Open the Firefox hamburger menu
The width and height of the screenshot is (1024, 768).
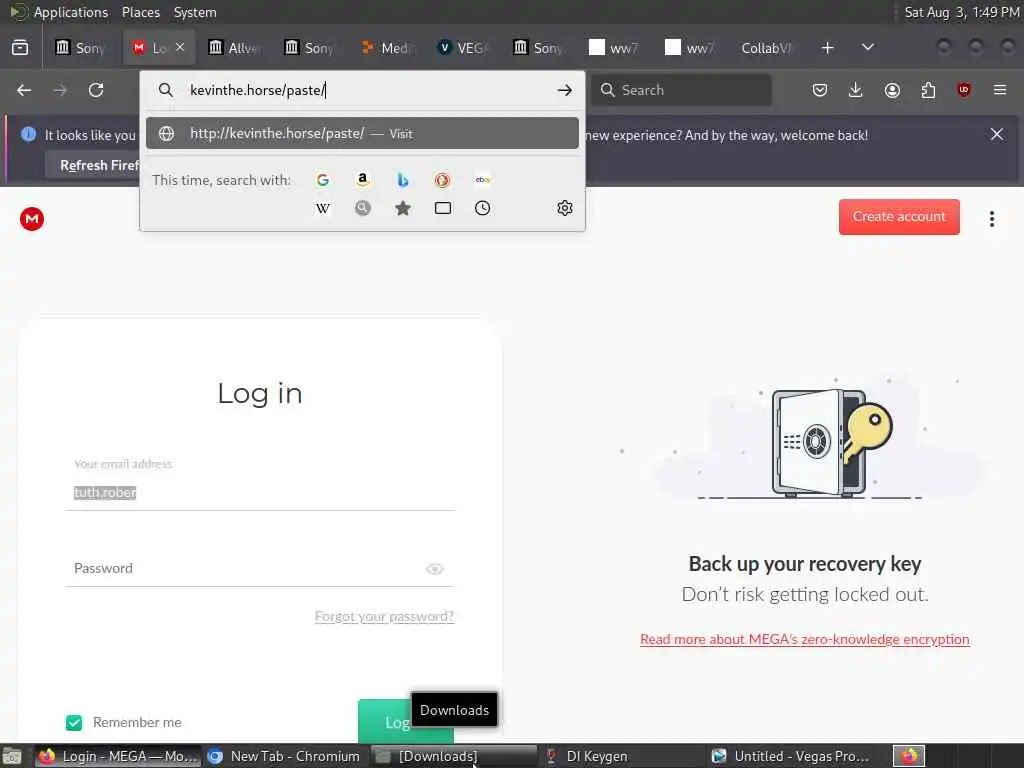coord(1000,90)
